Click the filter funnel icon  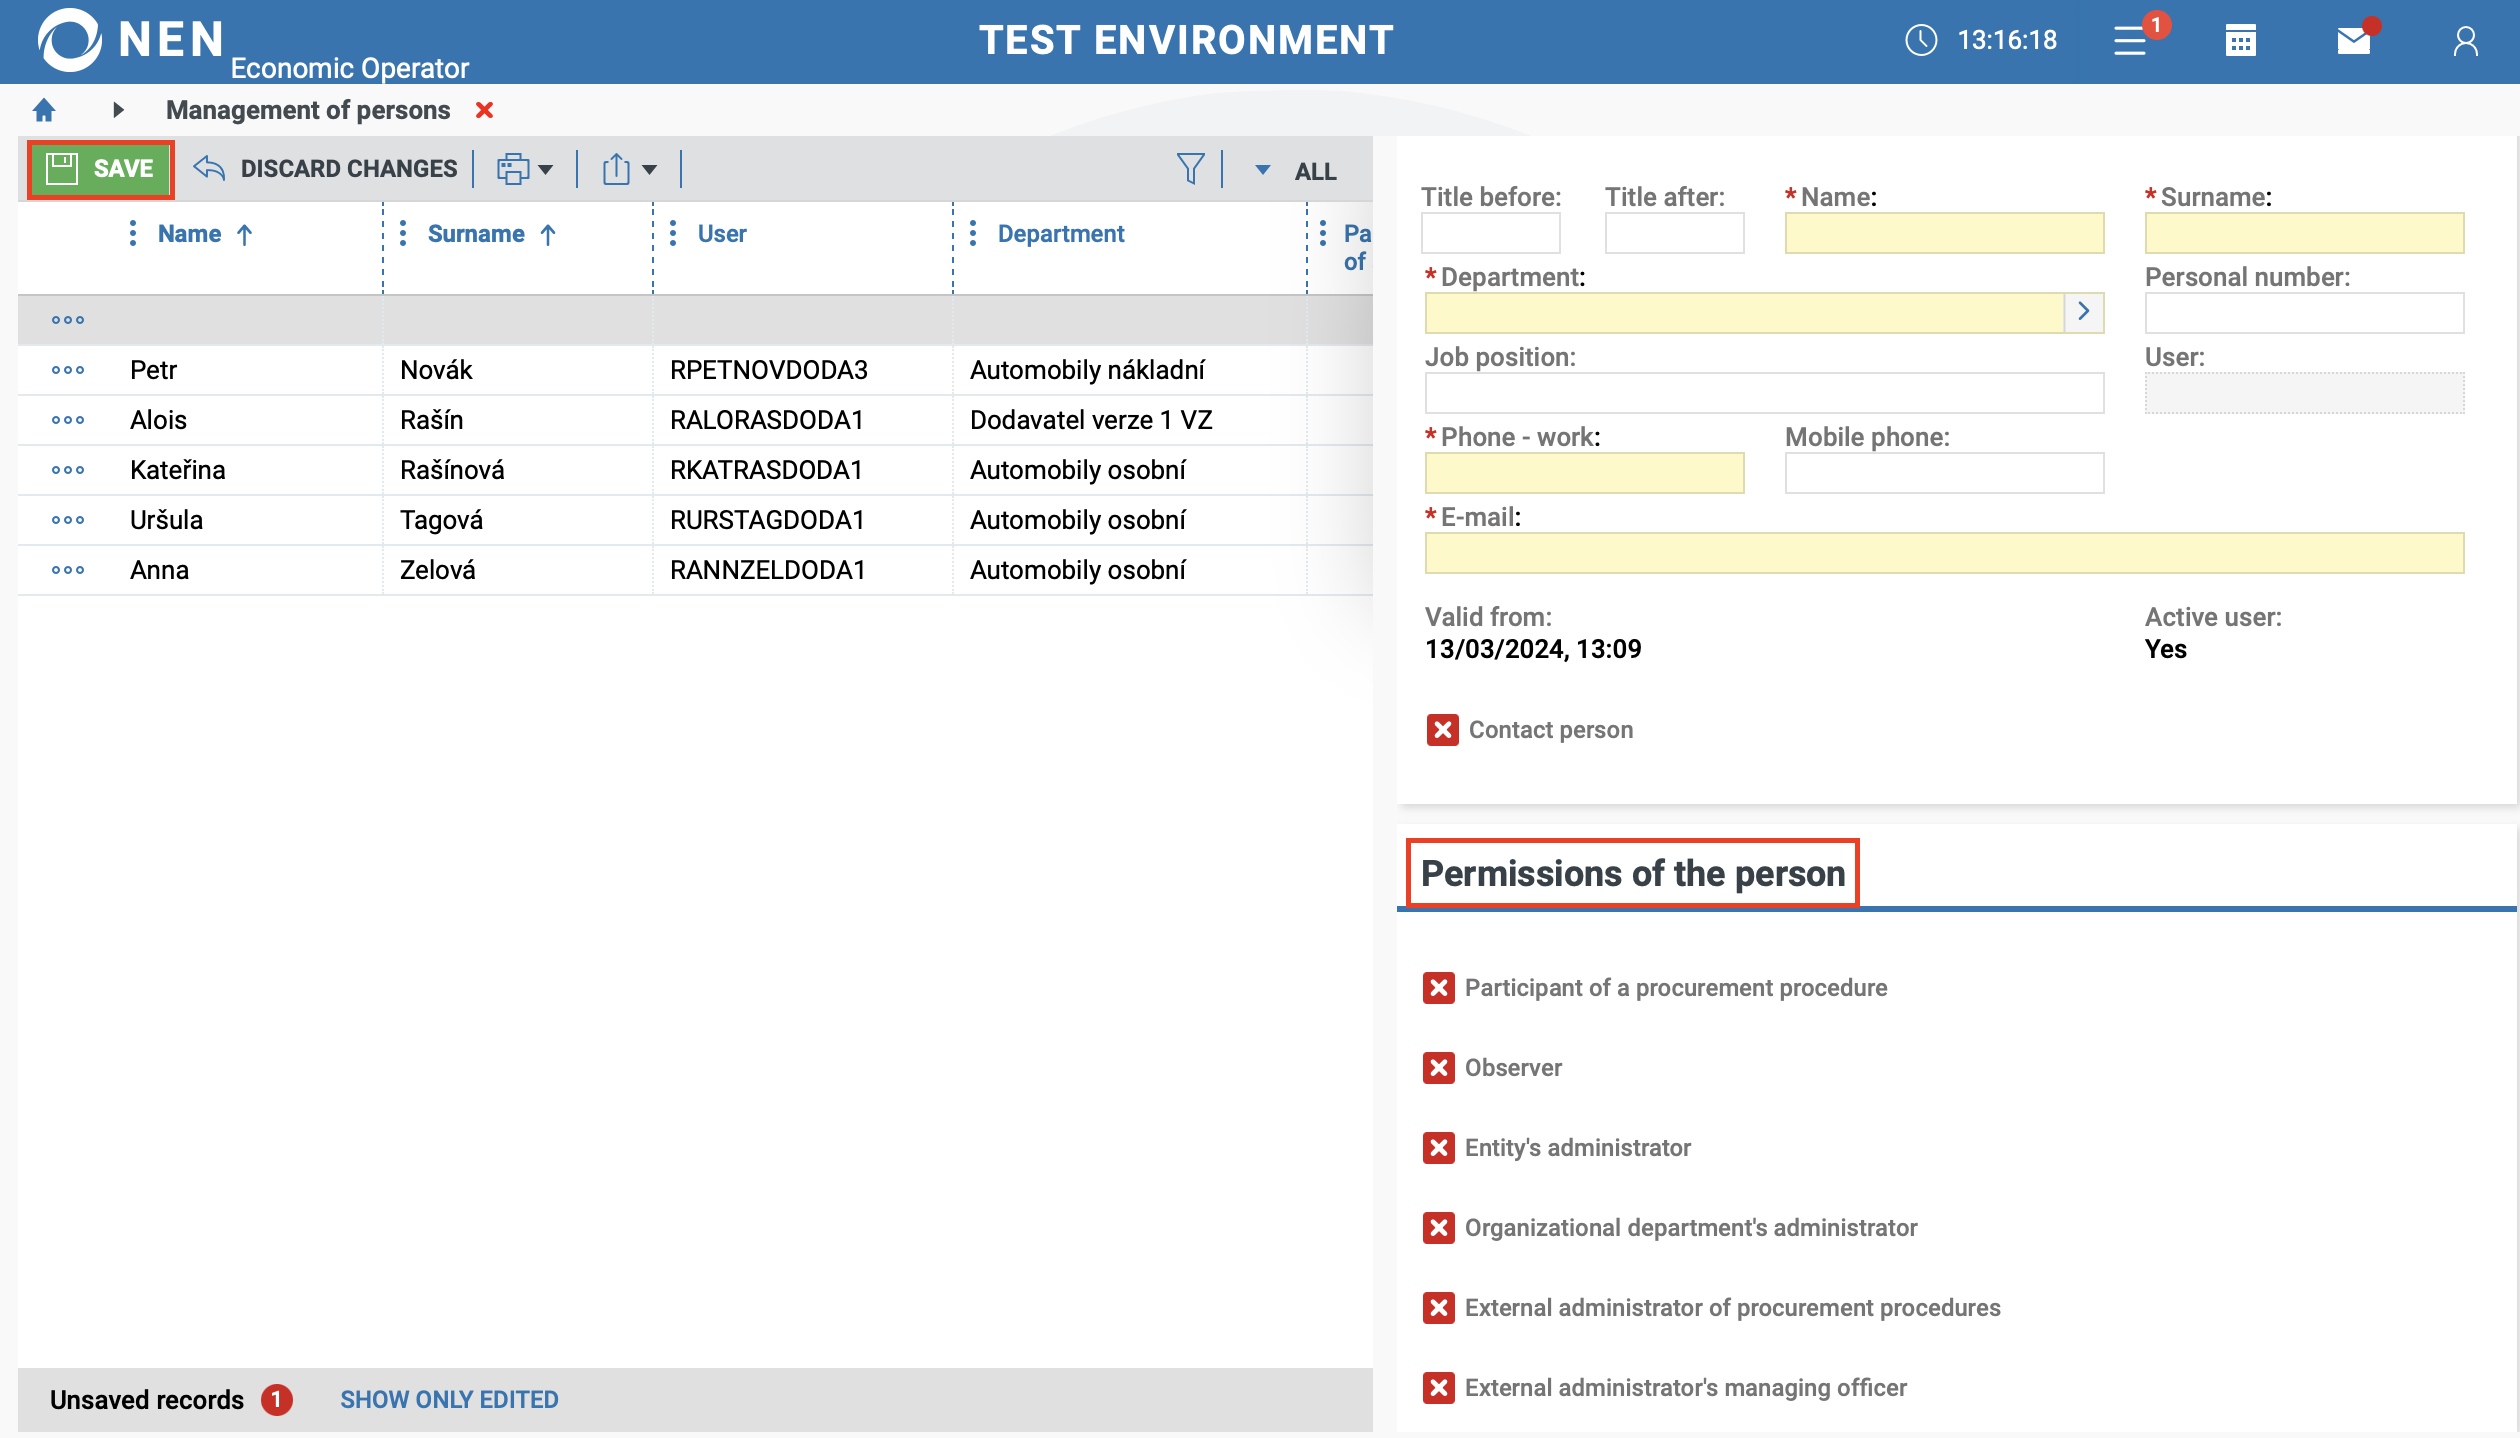(1190, 169)
